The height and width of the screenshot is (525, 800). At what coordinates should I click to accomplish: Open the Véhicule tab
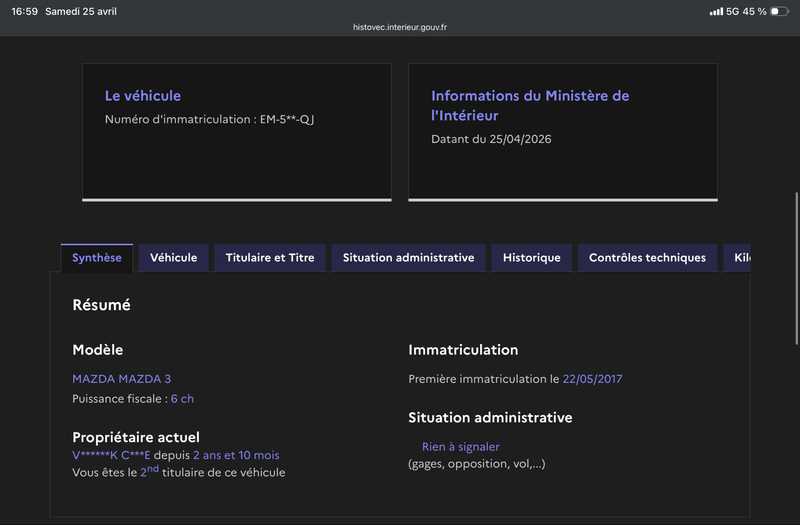pos(173,257)
